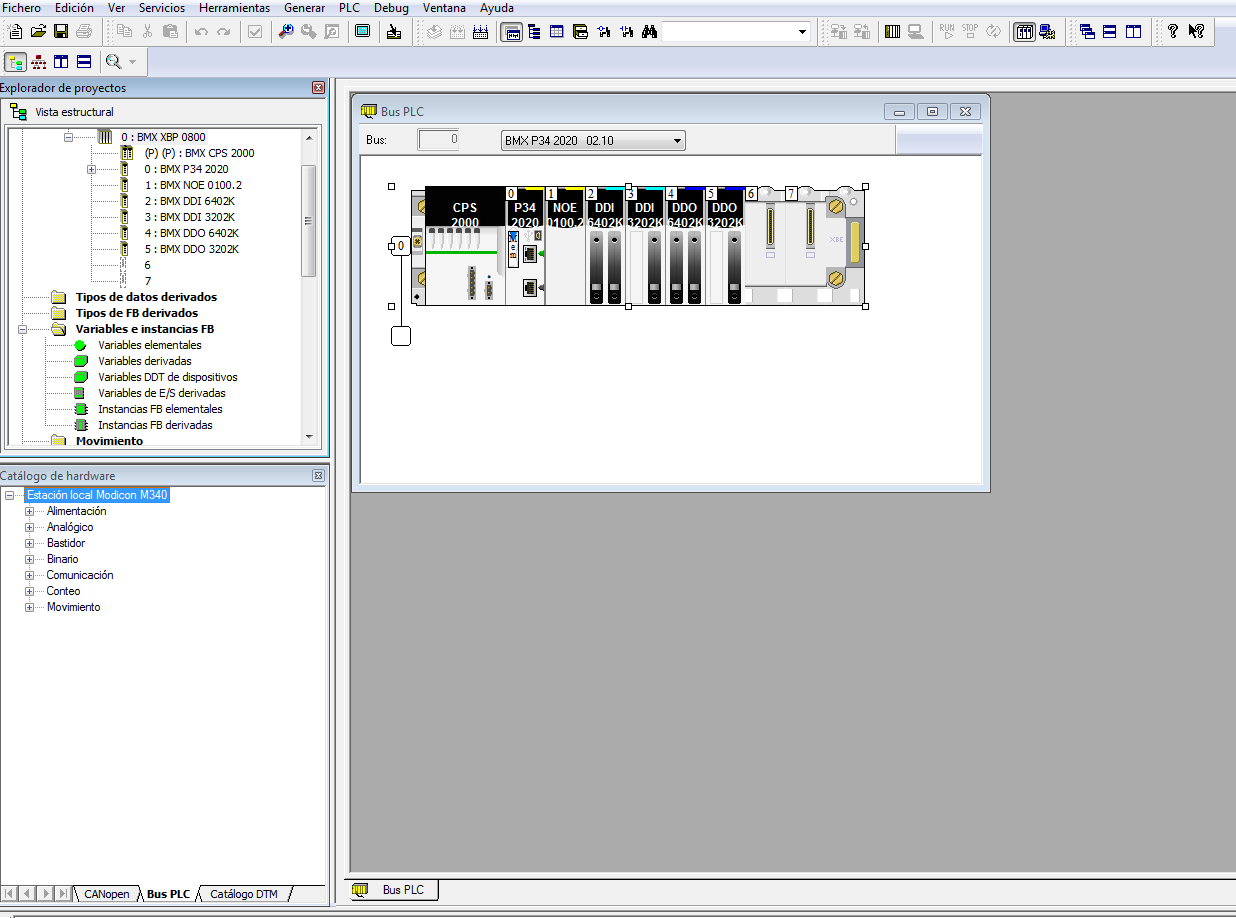Open the Generar menu

(304, 7)
